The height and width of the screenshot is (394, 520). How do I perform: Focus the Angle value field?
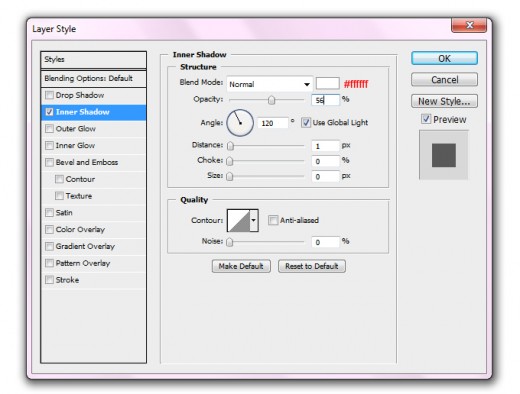(x=273, y=123)
